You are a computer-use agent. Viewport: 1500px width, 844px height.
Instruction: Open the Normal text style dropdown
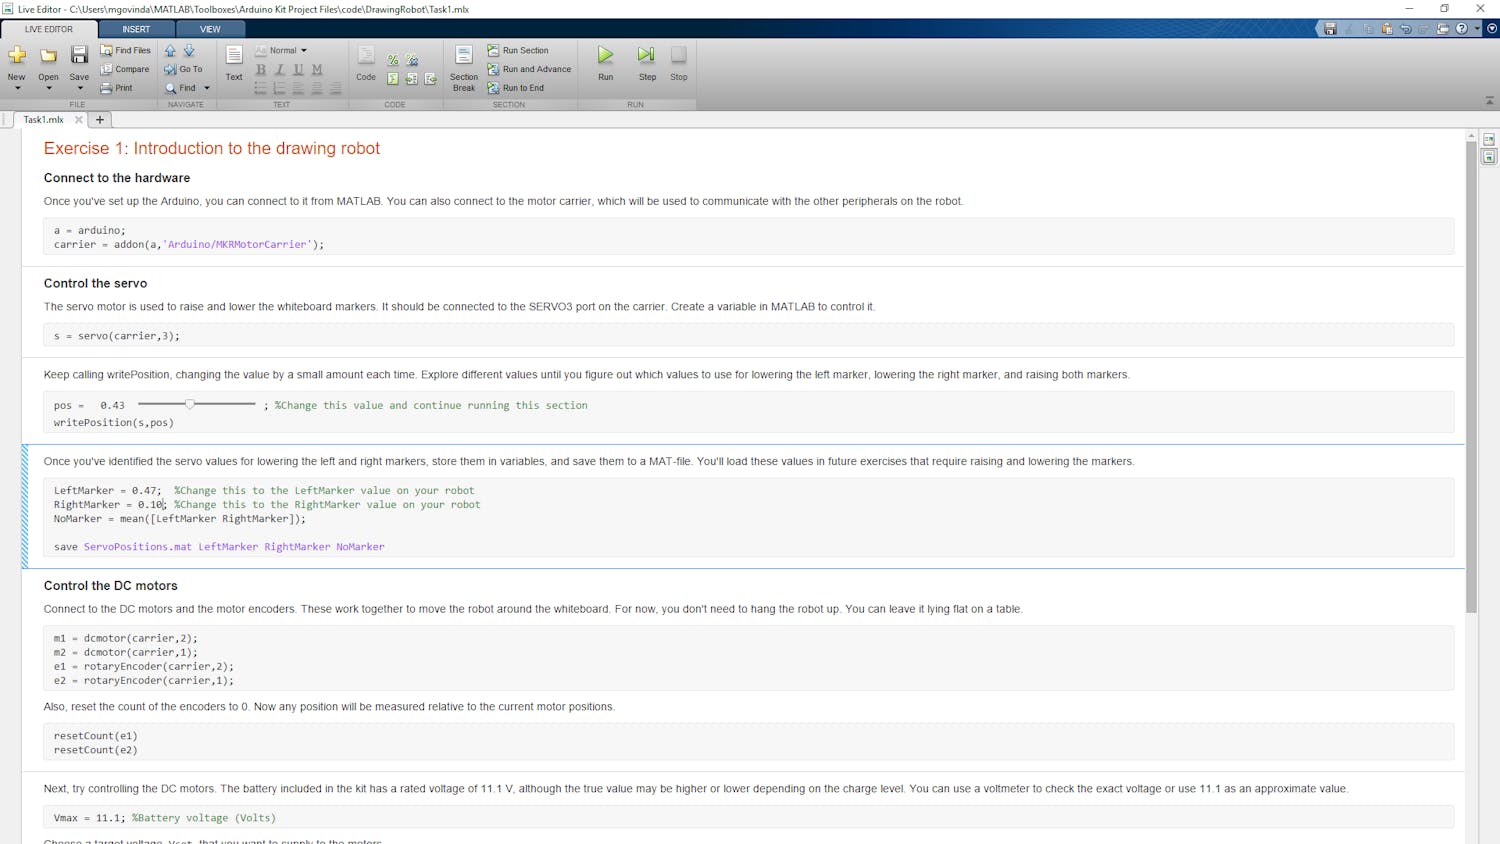(x=282, y=50)
